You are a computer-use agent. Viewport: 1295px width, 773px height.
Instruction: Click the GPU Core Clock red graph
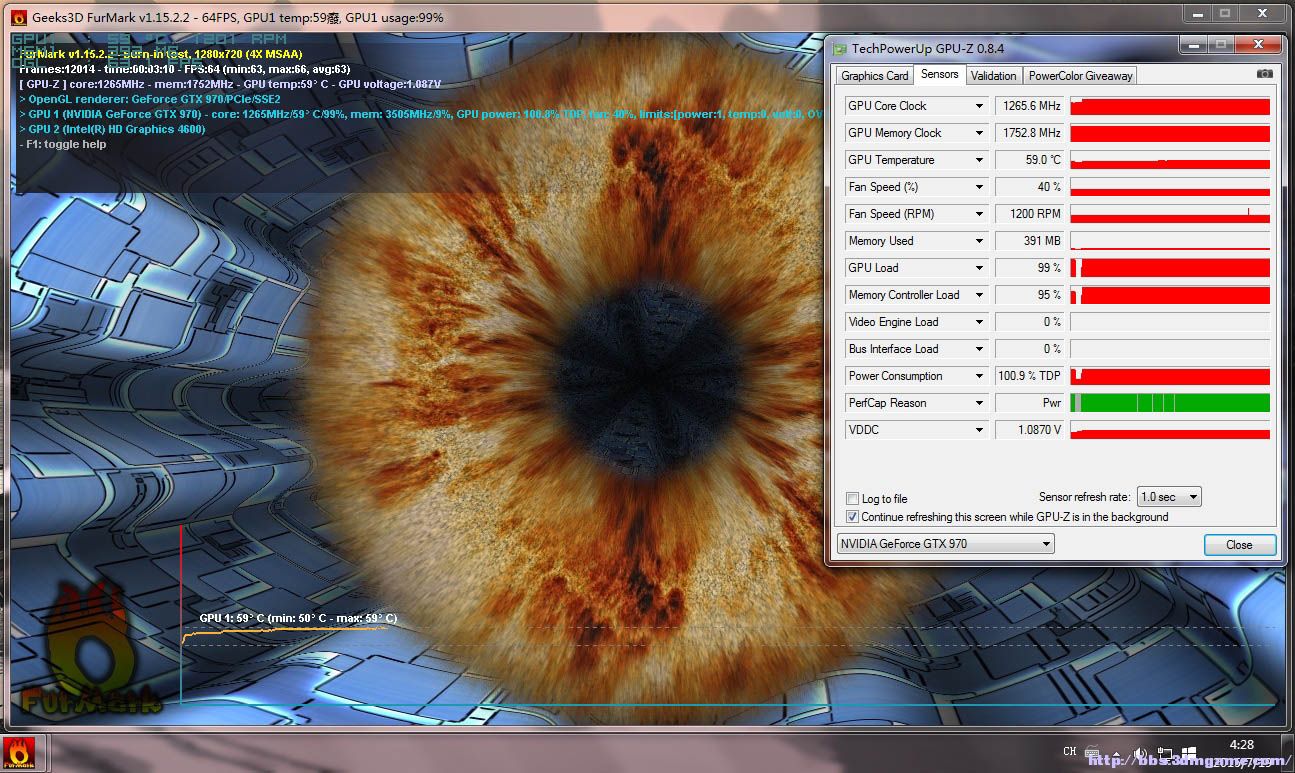[x=1170, y=106]
